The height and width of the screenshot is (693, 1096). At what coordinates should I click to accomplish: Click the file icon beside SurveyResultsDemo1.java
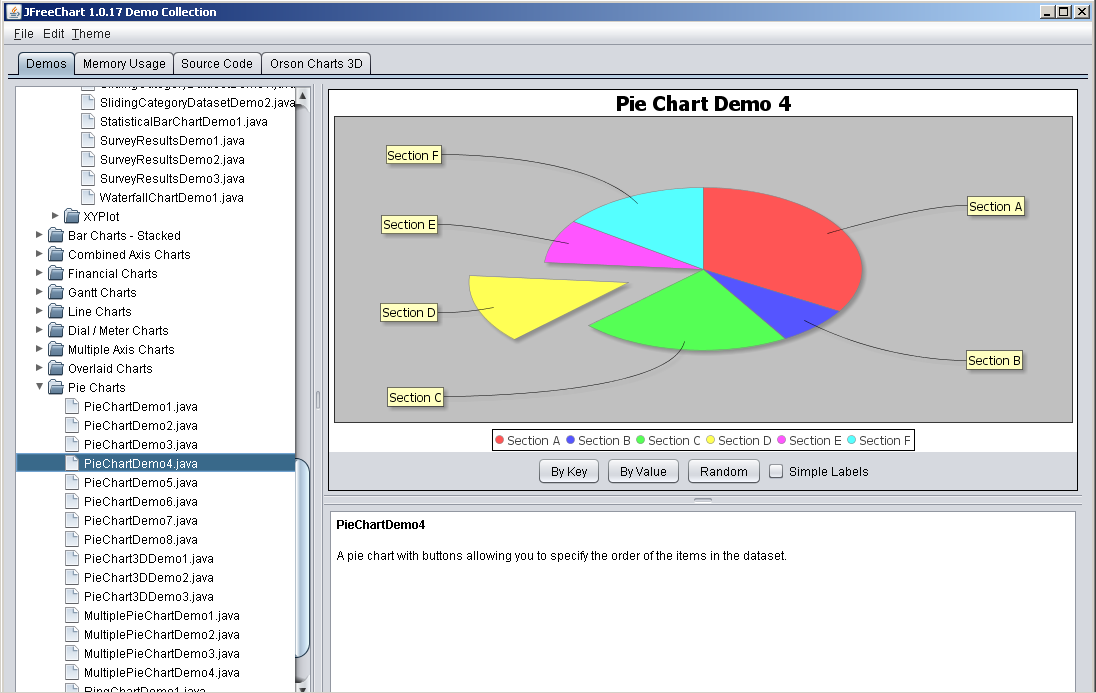click(x=86, y=140)
